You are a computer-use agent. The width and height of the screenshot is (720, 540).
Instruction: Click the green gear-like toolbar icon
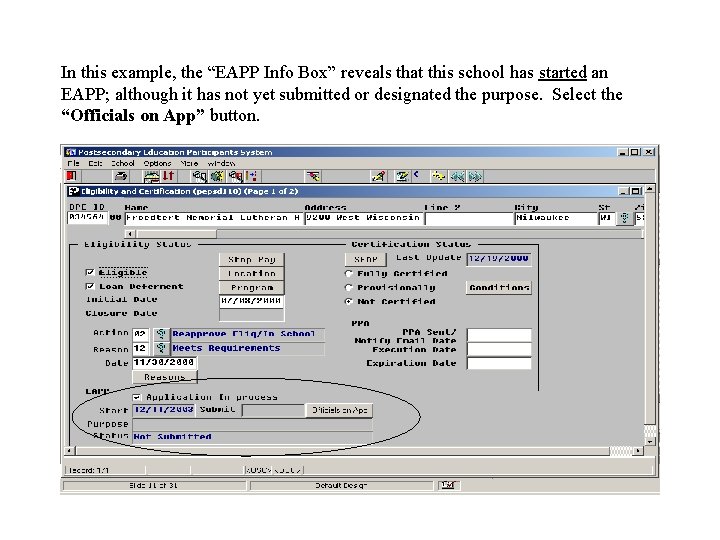tap(217, 176)
